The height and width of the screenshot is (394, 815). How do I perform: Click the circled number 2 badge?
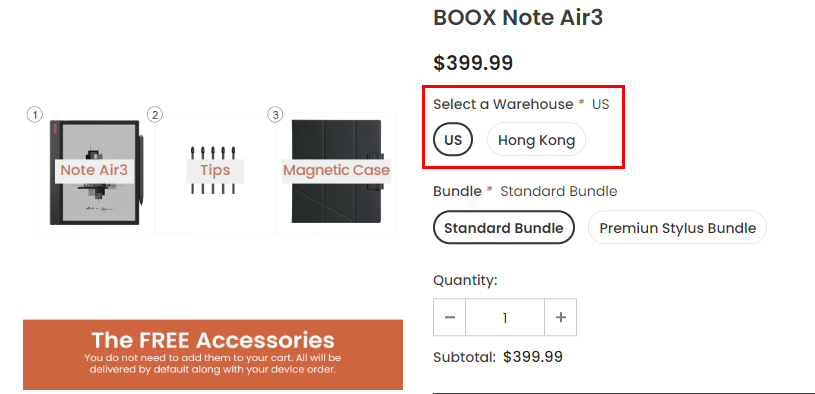(155, 115)
